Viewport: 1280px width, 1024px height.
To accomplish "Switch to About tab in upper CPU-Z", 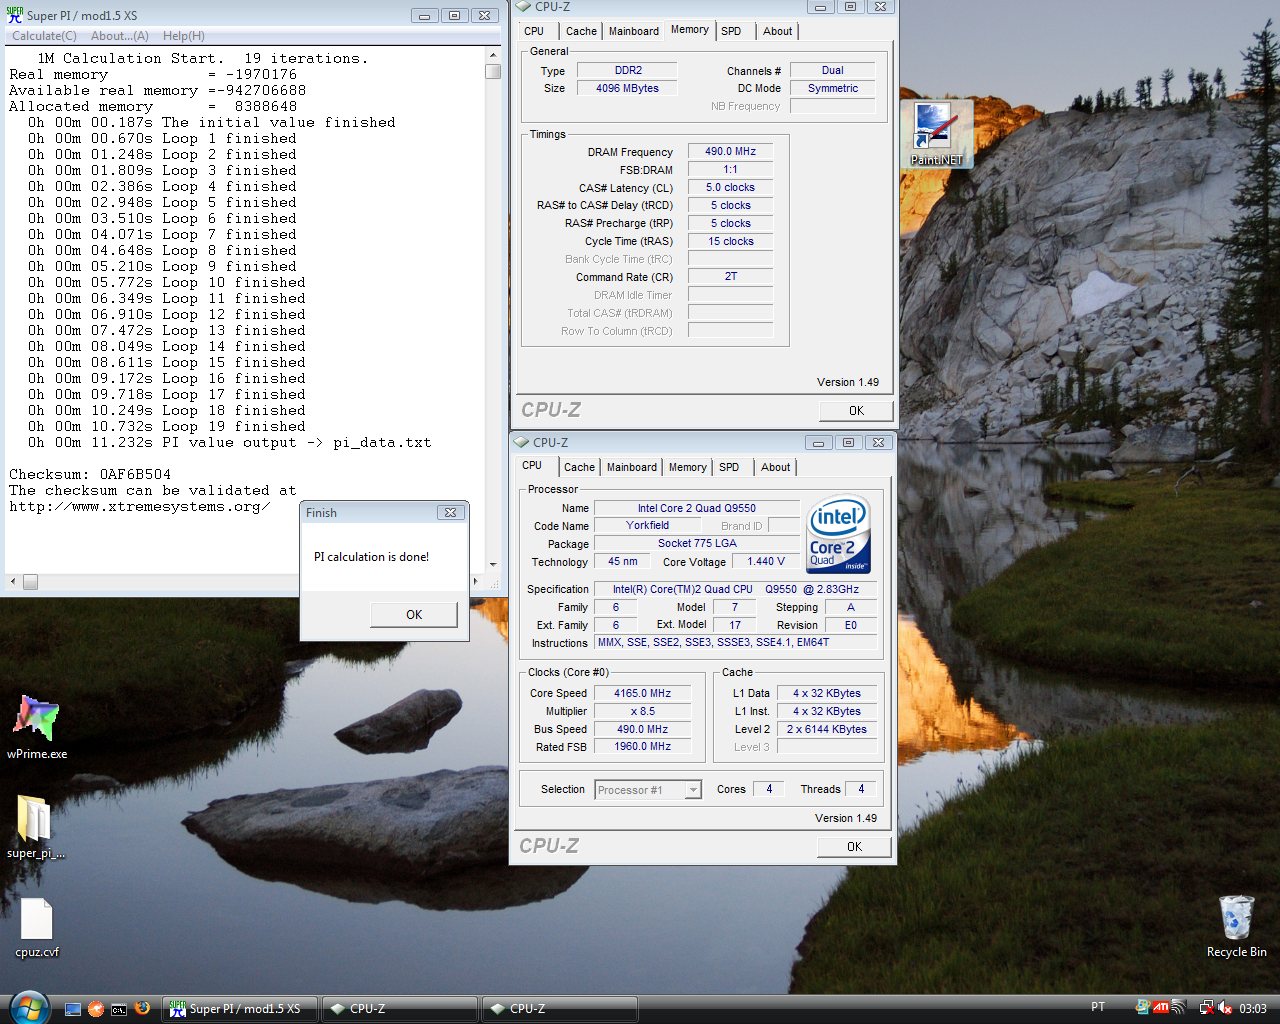I will pyautogui.click(x=777, y=31).
